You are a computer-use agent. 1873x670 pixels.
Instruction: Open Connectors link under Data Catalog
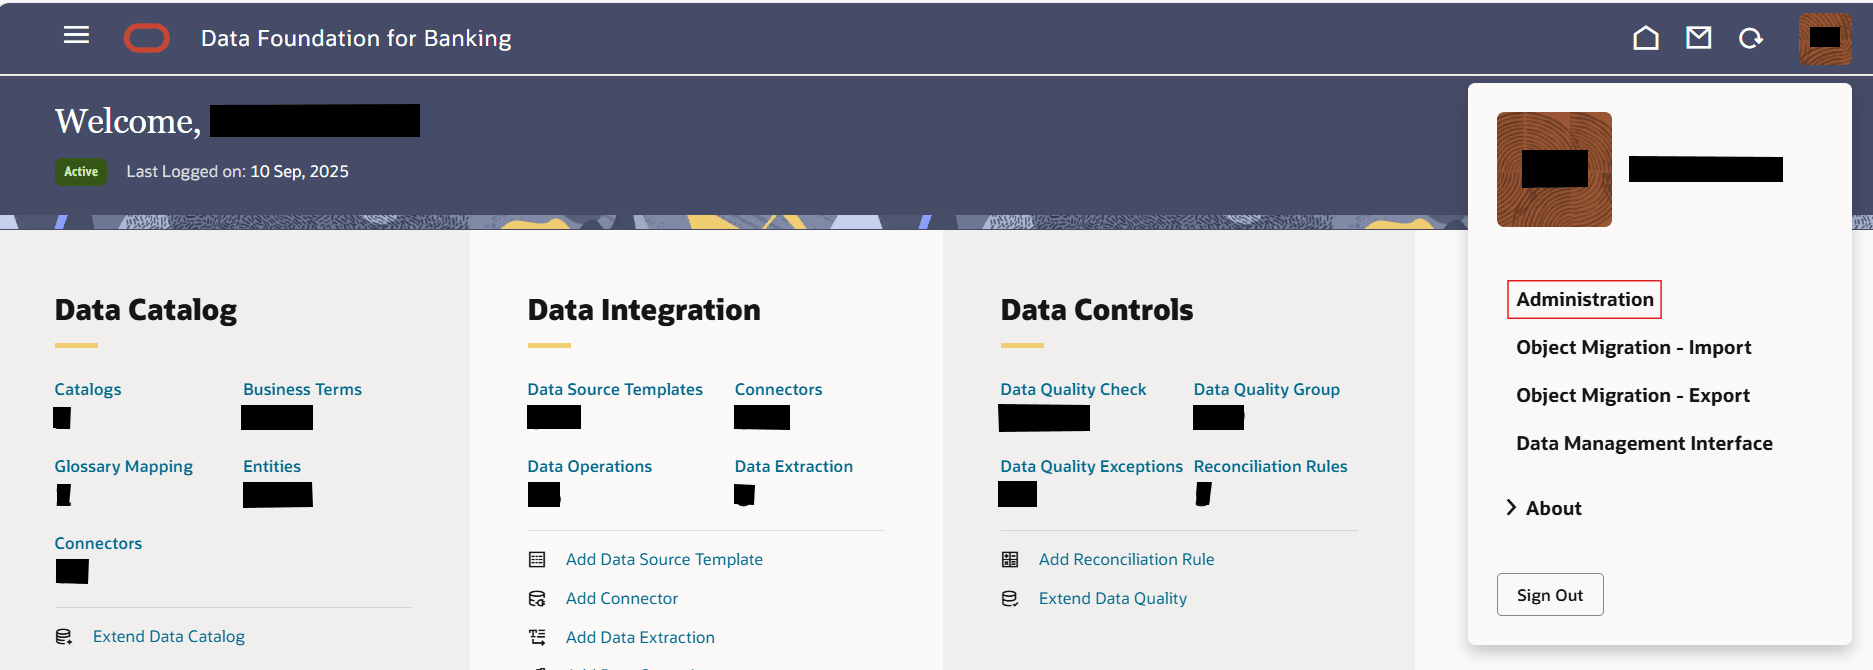coord(98,543)
